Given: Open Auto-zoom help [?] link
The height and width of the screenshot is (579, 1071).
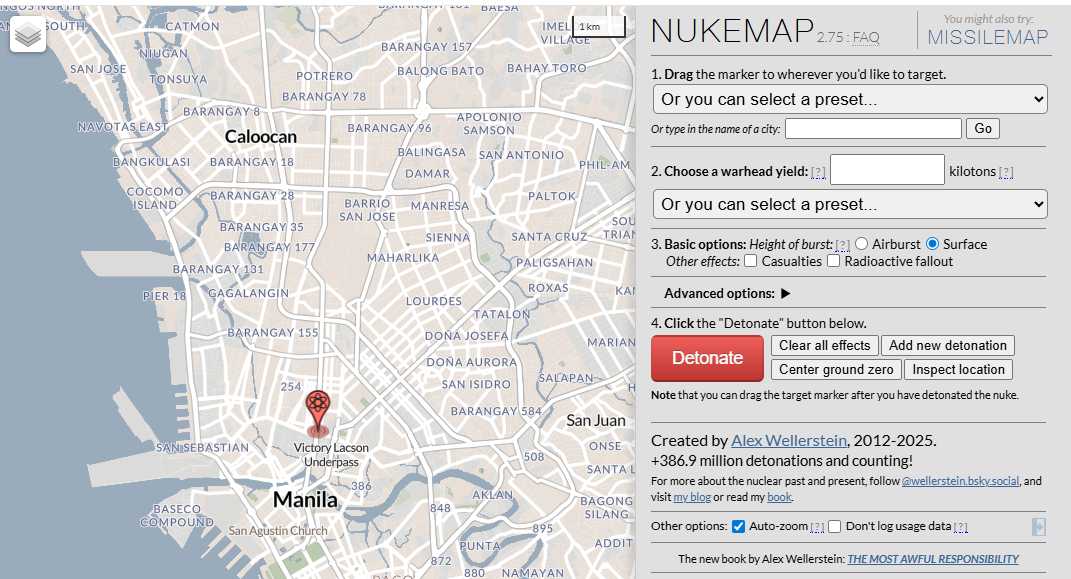Looking at the screenshot, I should coord(817,527).
